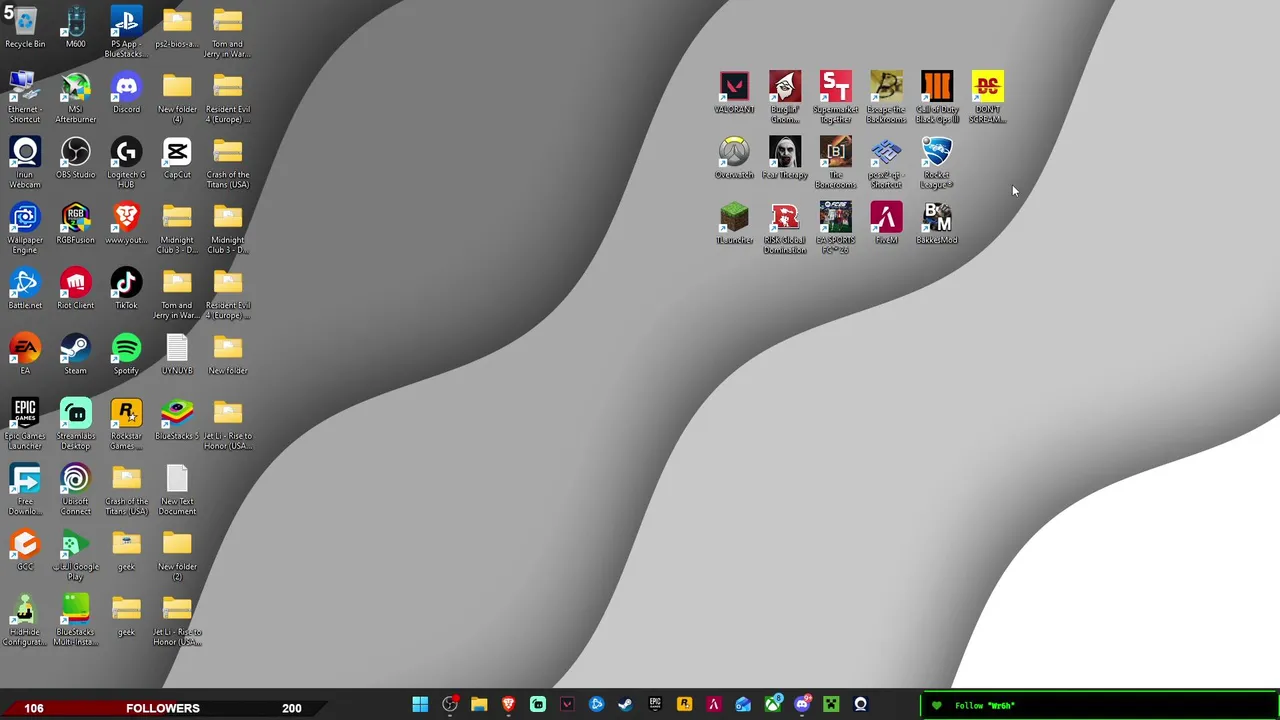
Task: Open the New folder (2) folder
Action: pyautogui.click(x=177, y=555)
